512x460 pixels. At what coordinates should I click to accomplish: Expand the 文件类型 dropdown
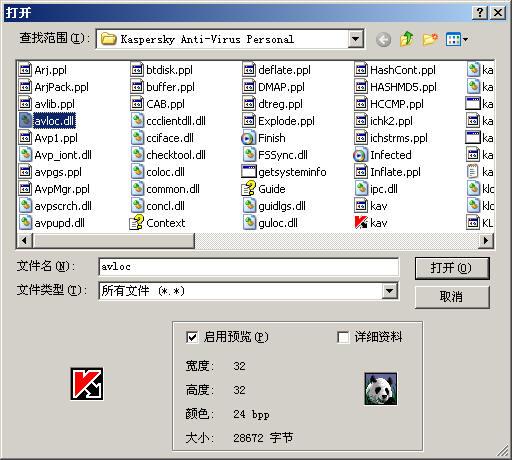pos(389,291)
